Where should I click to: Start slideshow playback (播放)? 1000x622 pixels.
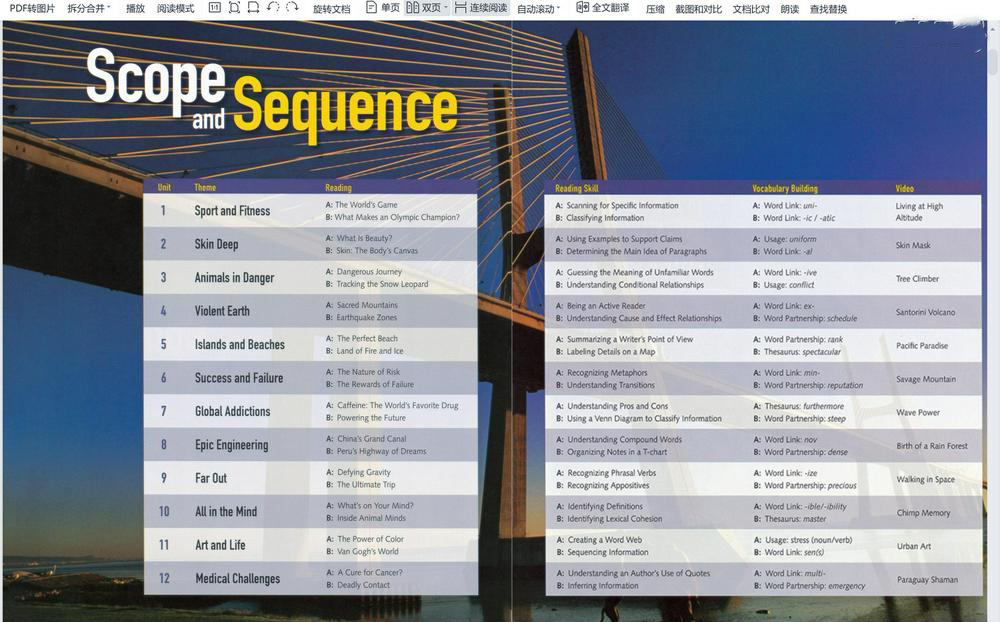click(x=135, y=8)
